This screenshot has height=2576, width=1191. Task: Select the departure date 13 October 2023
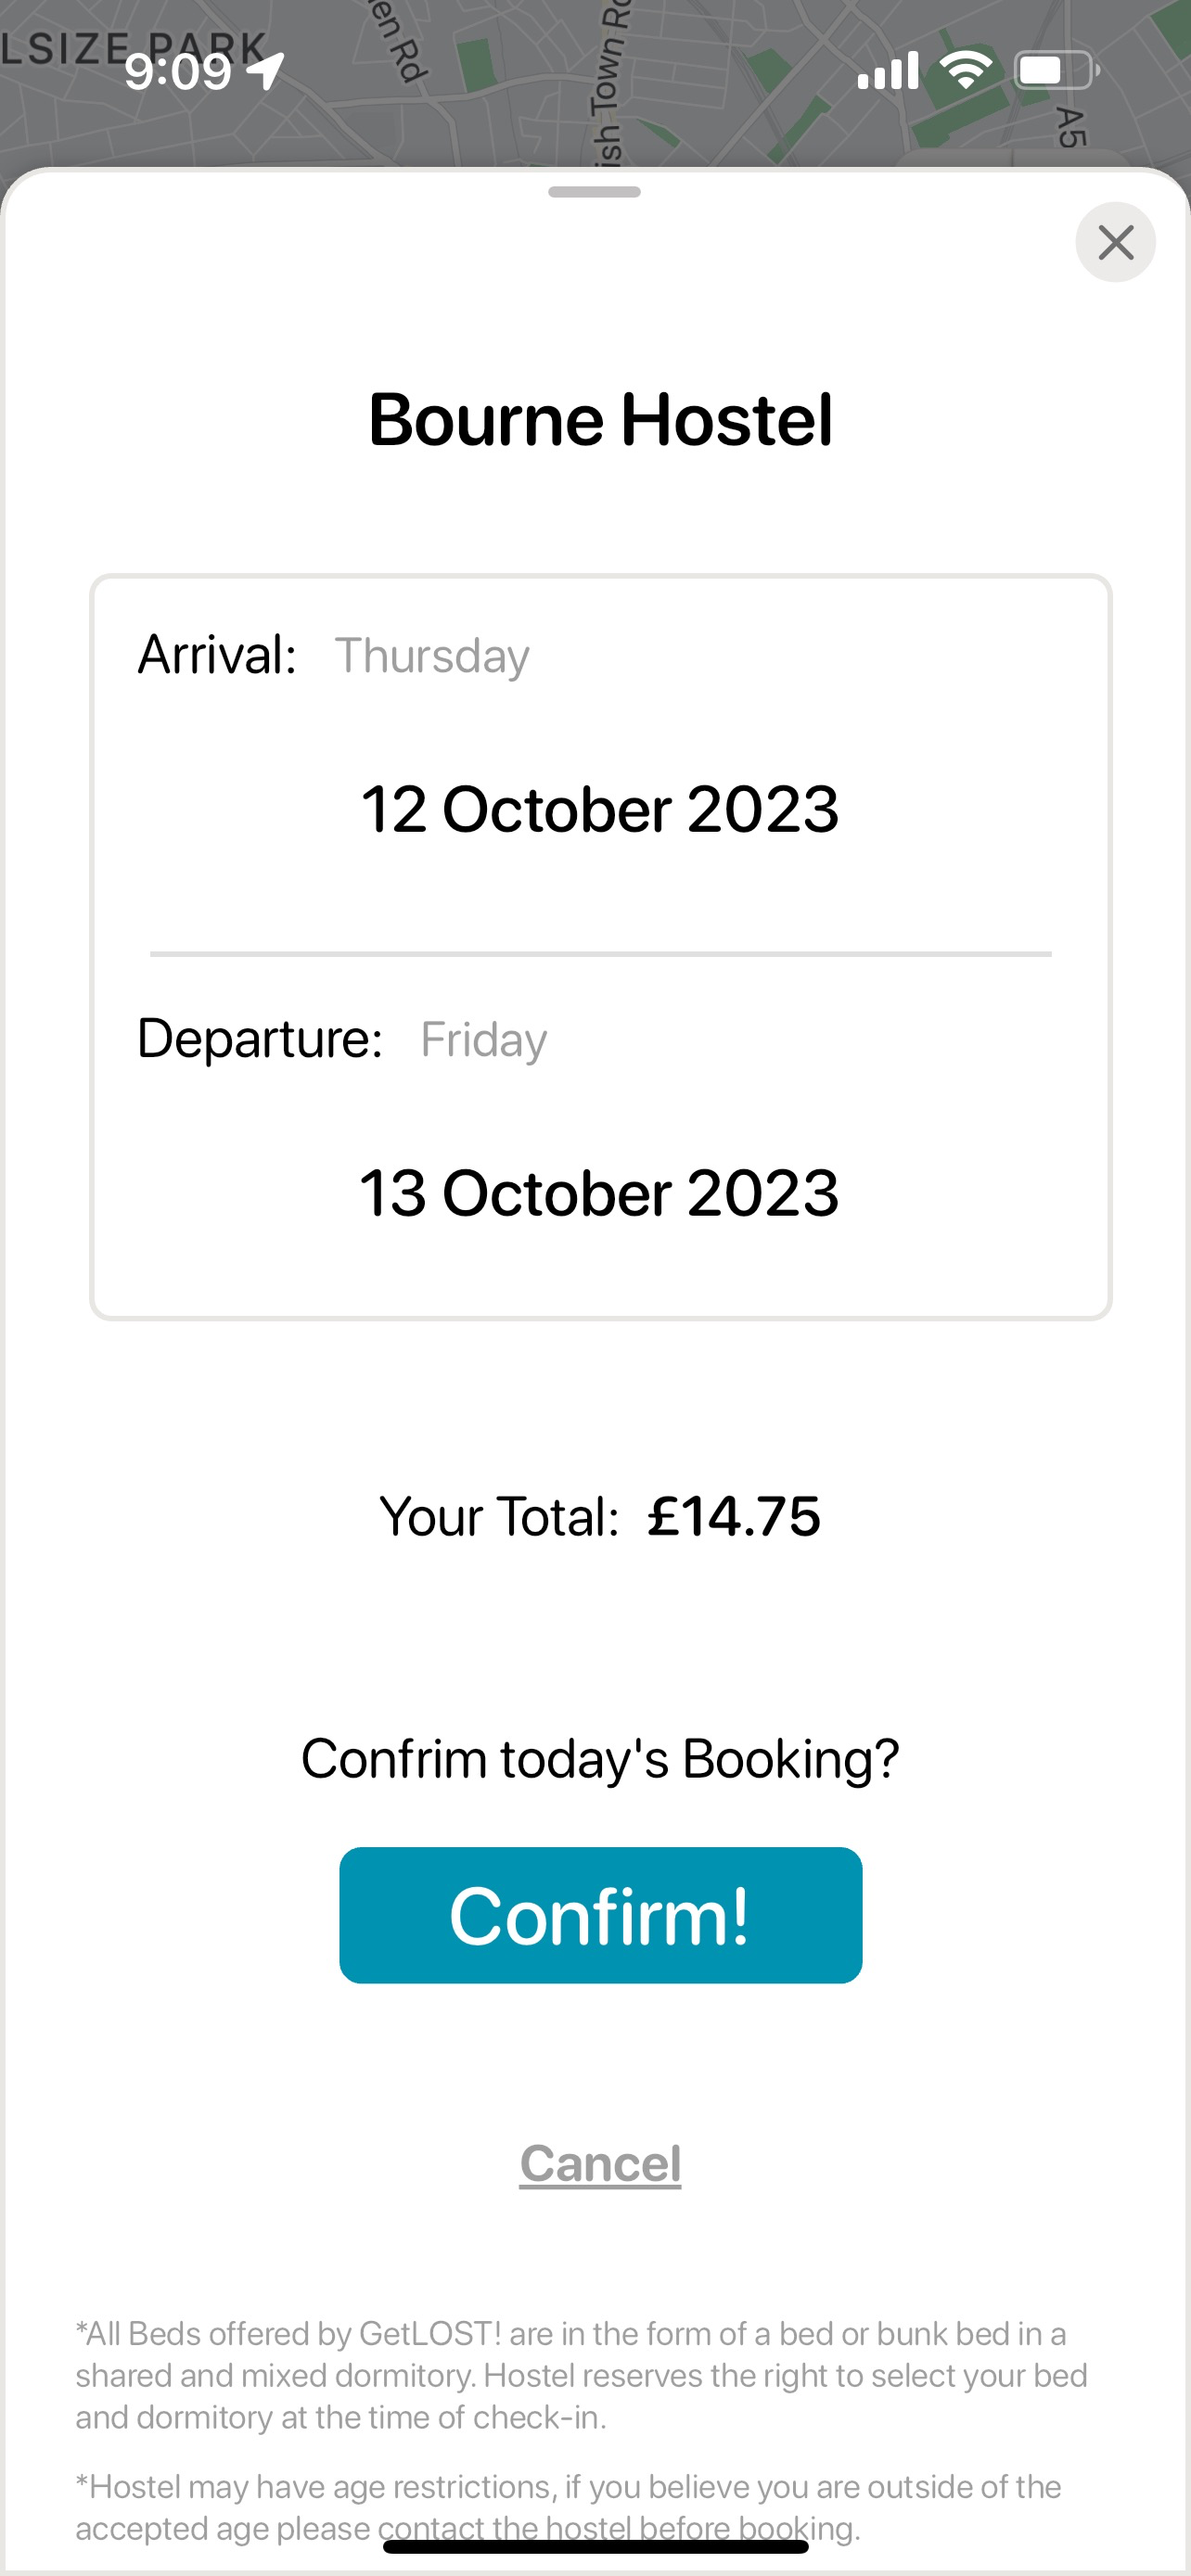point(599,1192)
